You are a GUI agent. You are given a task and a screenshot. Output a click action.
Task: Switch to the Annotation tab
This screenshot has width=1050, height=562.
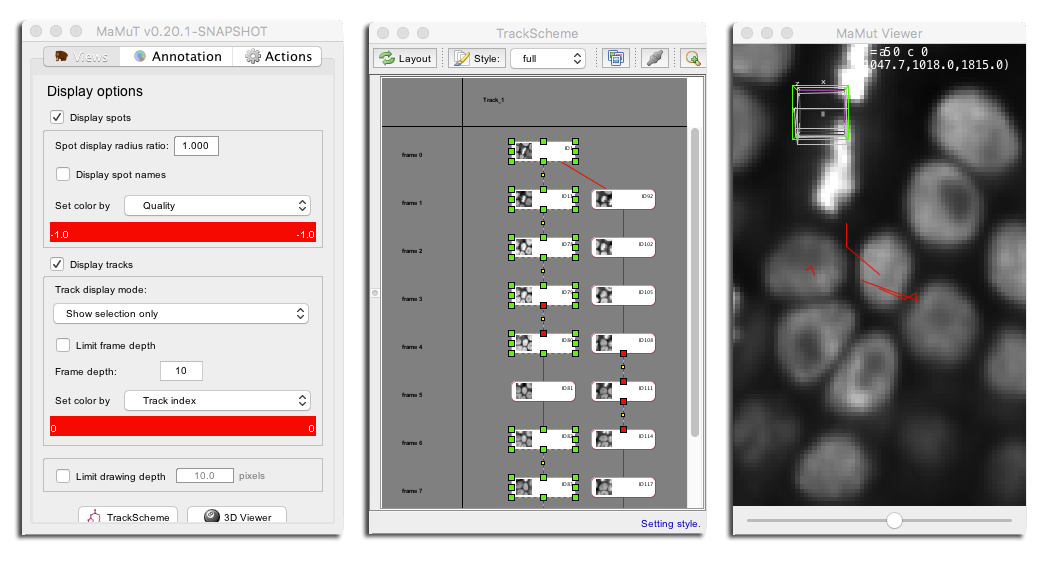pos(177,56)
